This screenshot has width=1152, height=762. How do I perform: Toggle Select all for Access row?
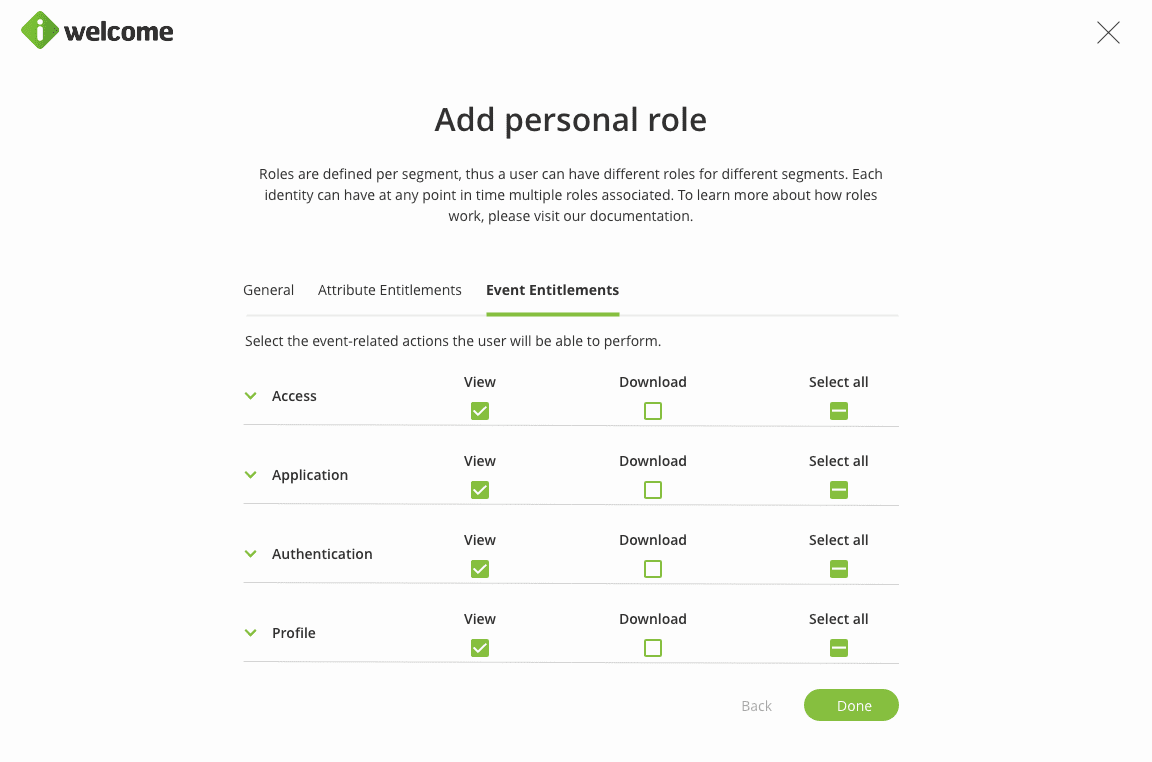[x=839, y=411]
